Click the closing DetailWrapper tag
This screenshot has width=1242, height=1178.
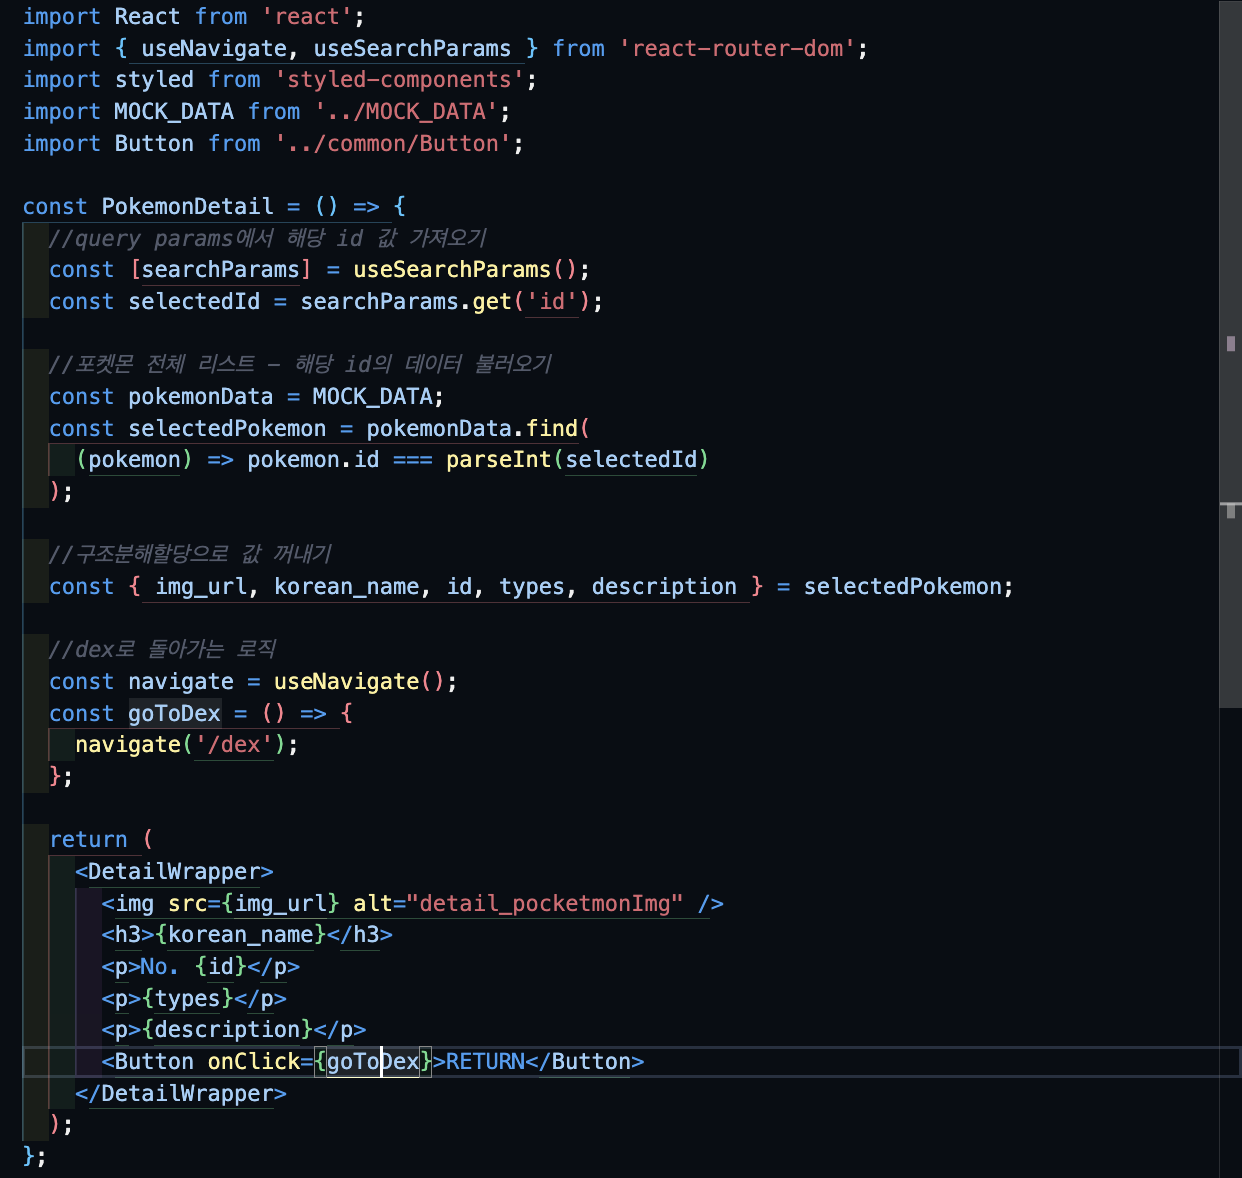(181, 1094)
